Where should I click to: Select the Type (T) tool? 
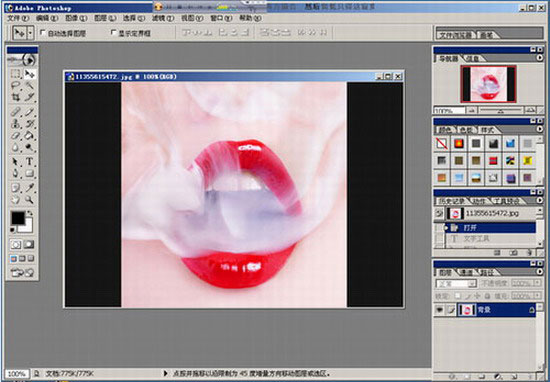coord(29,162)
